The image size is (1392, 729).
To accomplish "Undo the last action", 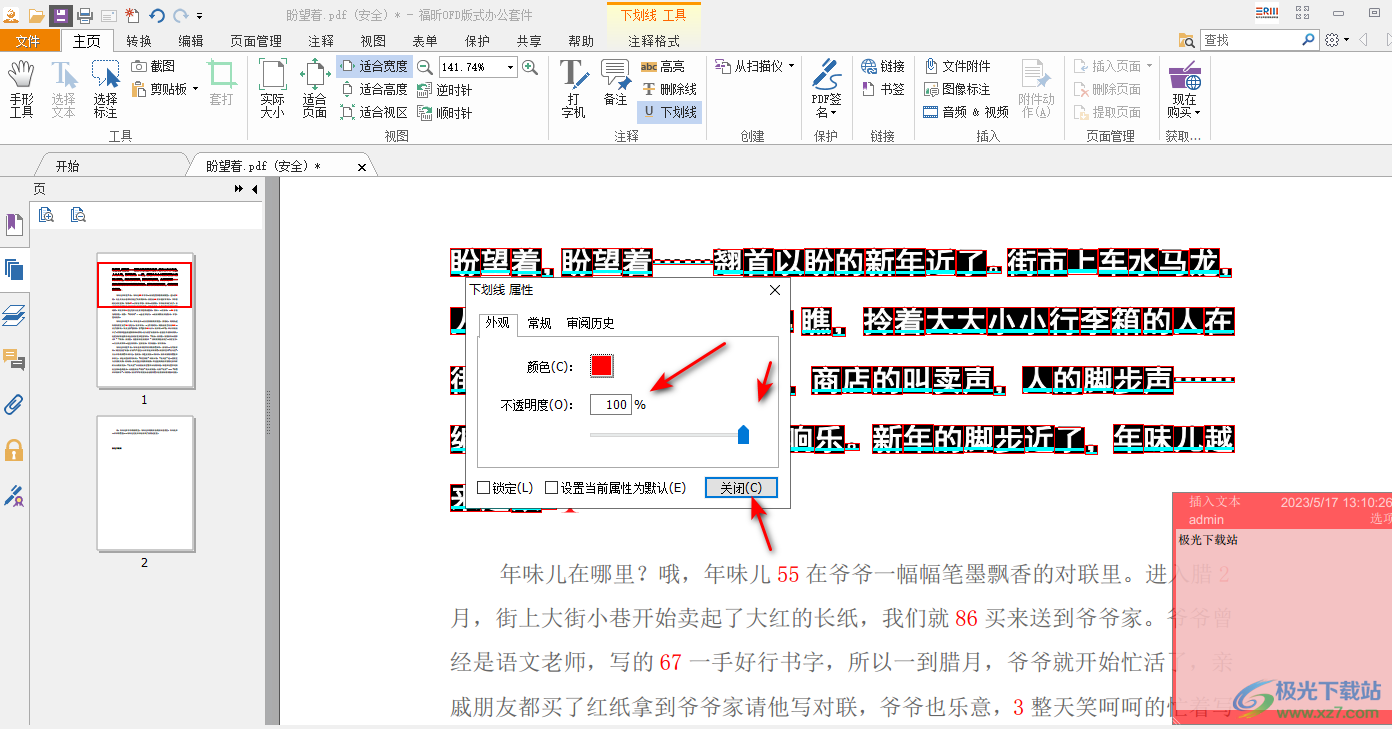I will 157,15.
